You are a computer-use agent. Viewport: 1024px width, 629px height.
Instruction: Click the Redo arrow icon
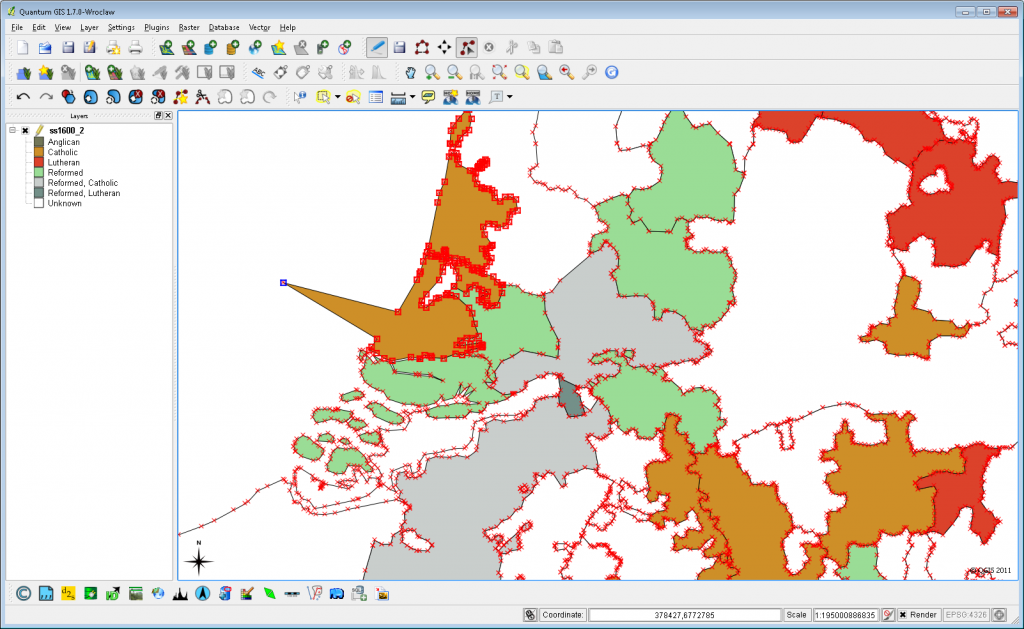pos(46,97)
